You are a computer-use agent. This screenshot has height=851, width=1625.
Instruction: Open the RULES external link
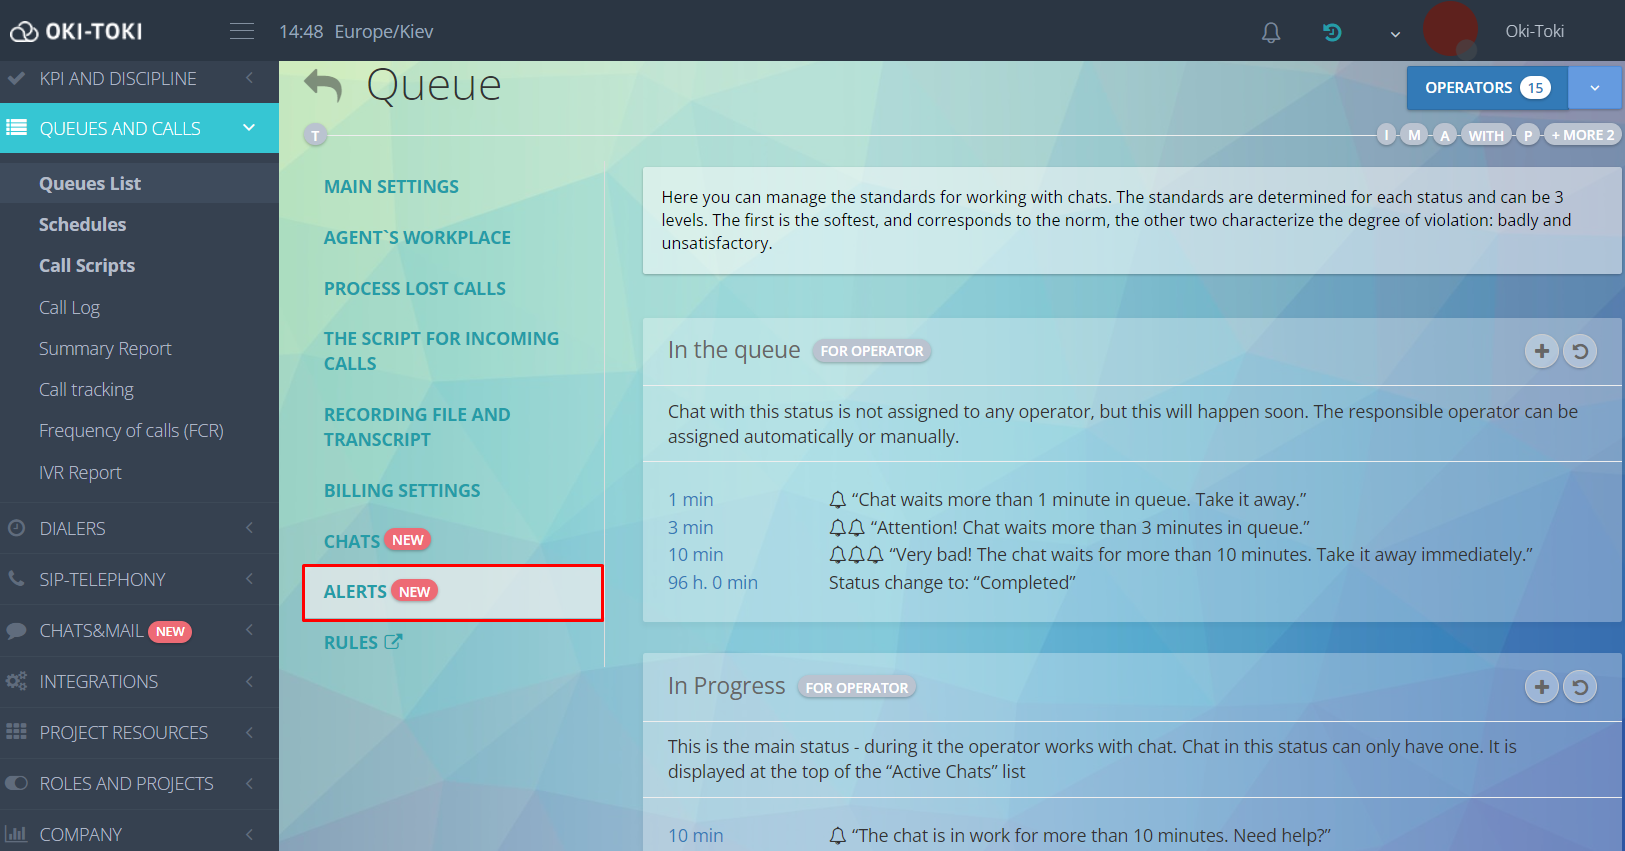pos(362,642)
